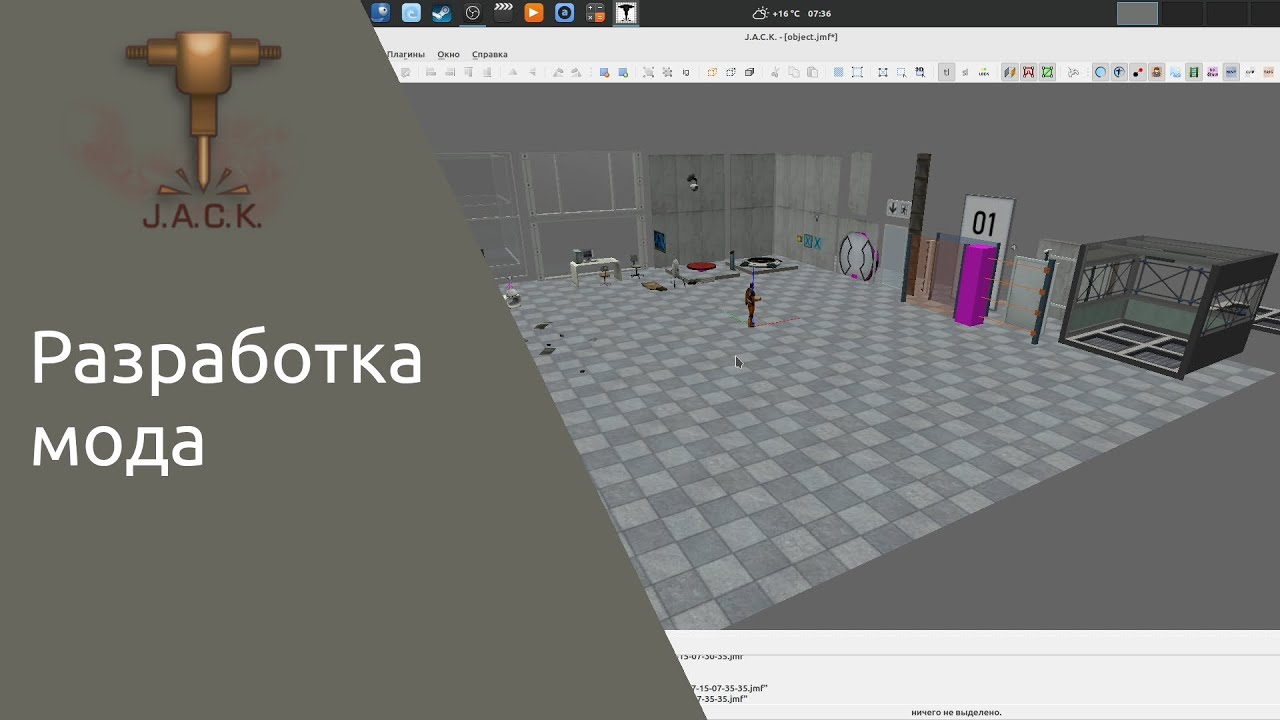Toggle the red and black dots filter
This screenshot has width=1280, height=720.
(1138, 72)
